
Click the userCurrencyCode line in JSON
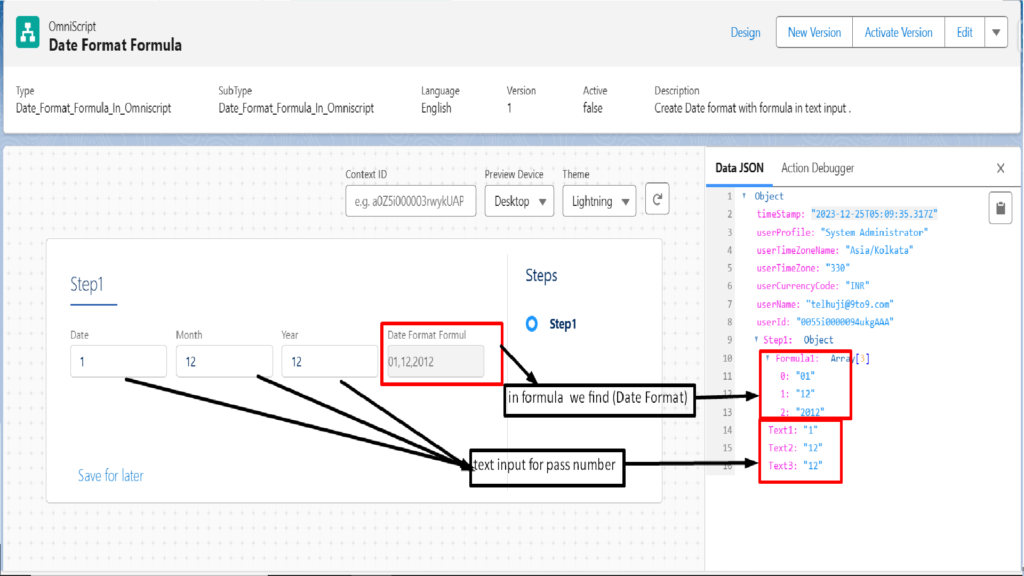[x=813, y=286]
